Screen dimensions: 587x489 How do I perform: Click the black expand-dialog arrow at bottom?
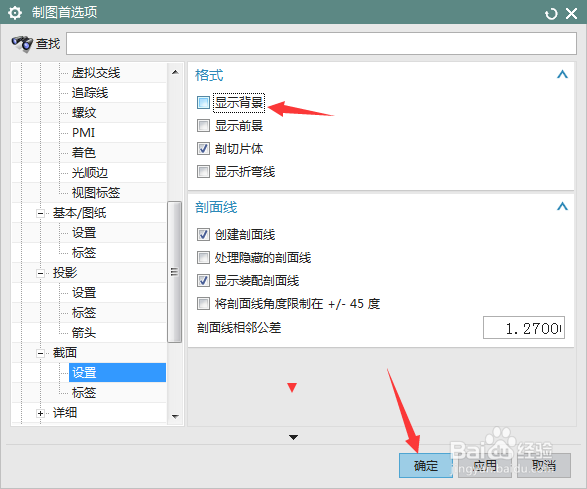point(294,437)
